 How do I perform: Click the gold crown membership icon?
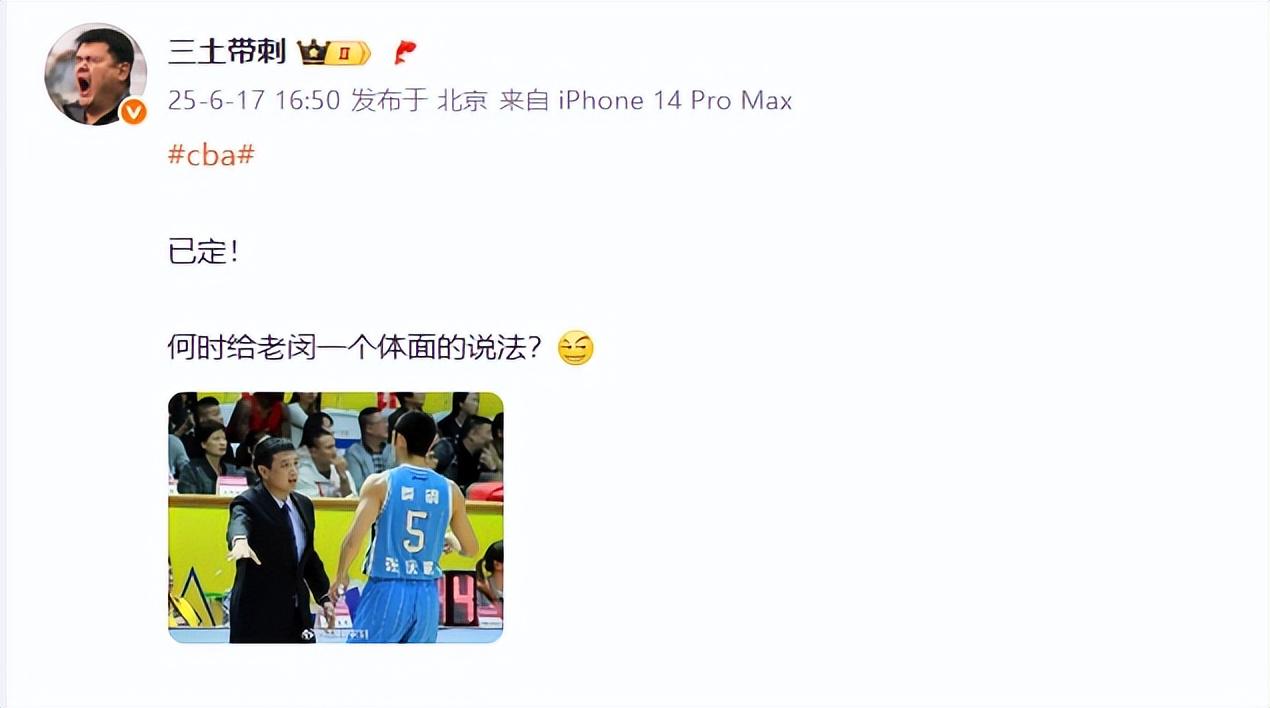pyautogui.click(x=312, y=52)
